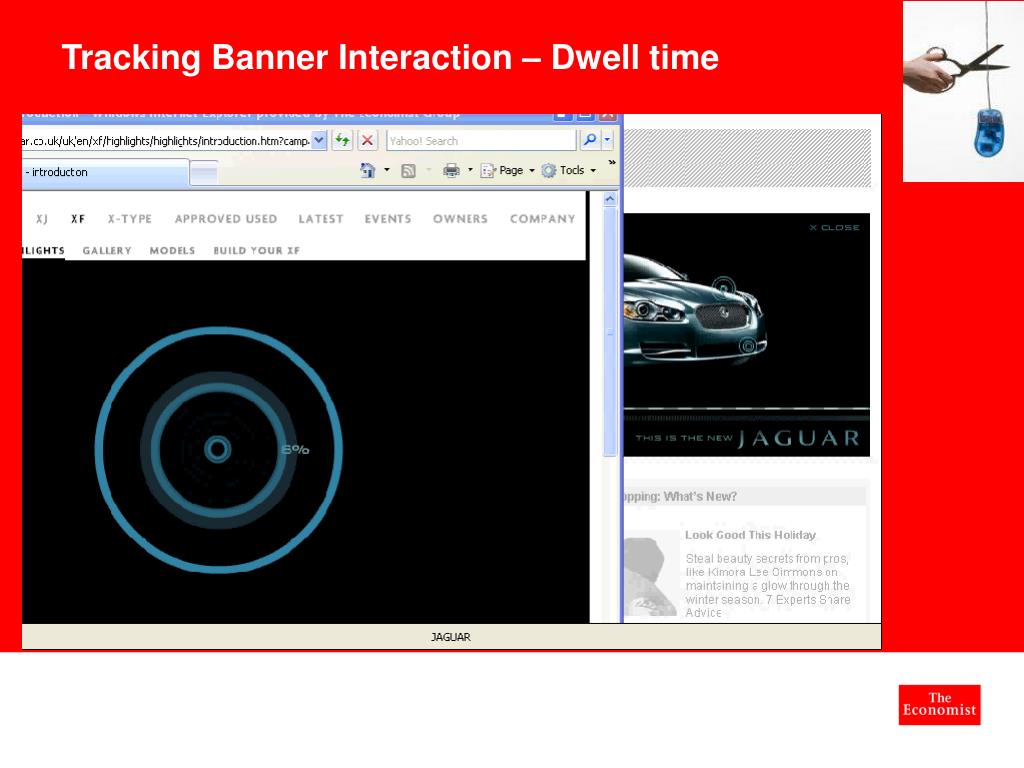This screenshot has width=1024, height=768.
Task: Click the JAGUAR status bar label
Action: point(451,637)
